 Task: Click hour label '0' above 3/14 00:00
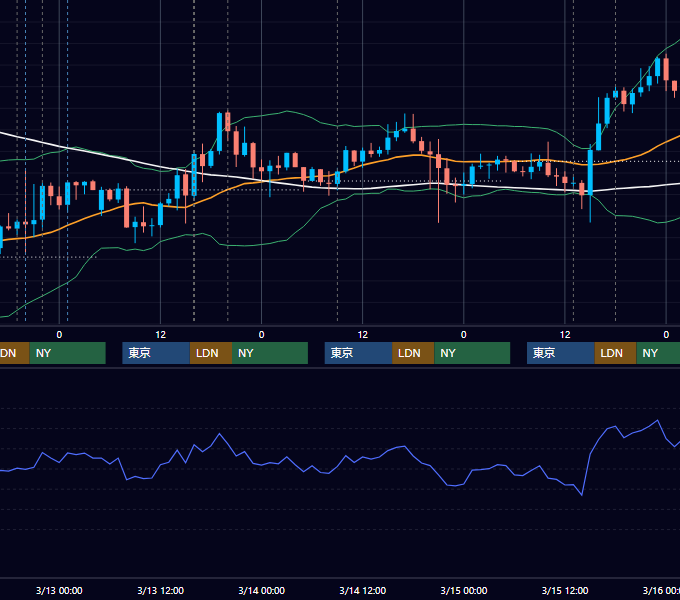coord(262,335)
